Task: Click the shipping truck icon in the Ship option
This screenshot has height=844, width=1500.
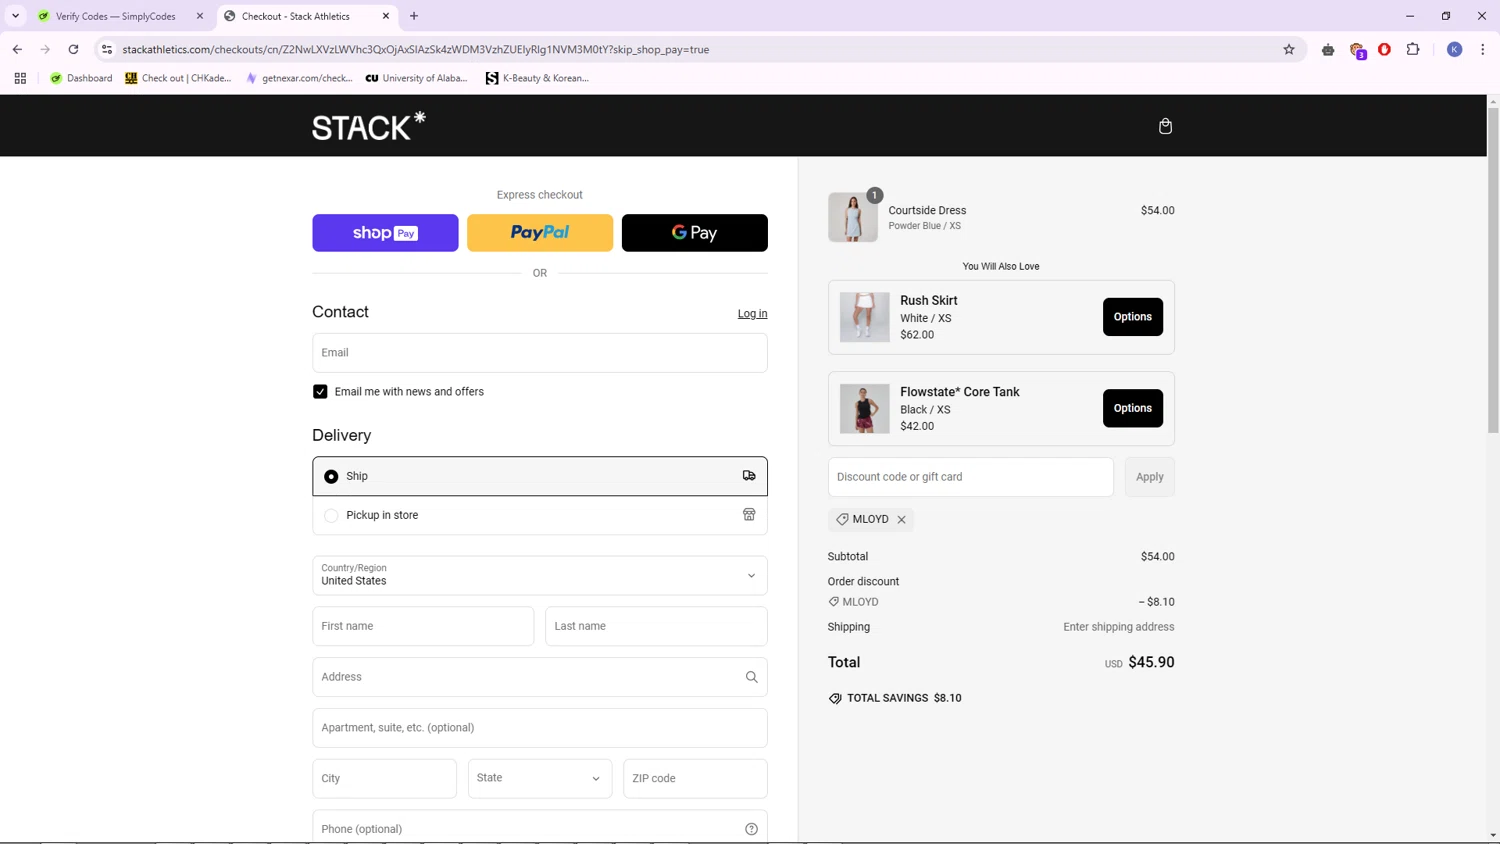Action: pyautogui.click(x=749, y=476)
